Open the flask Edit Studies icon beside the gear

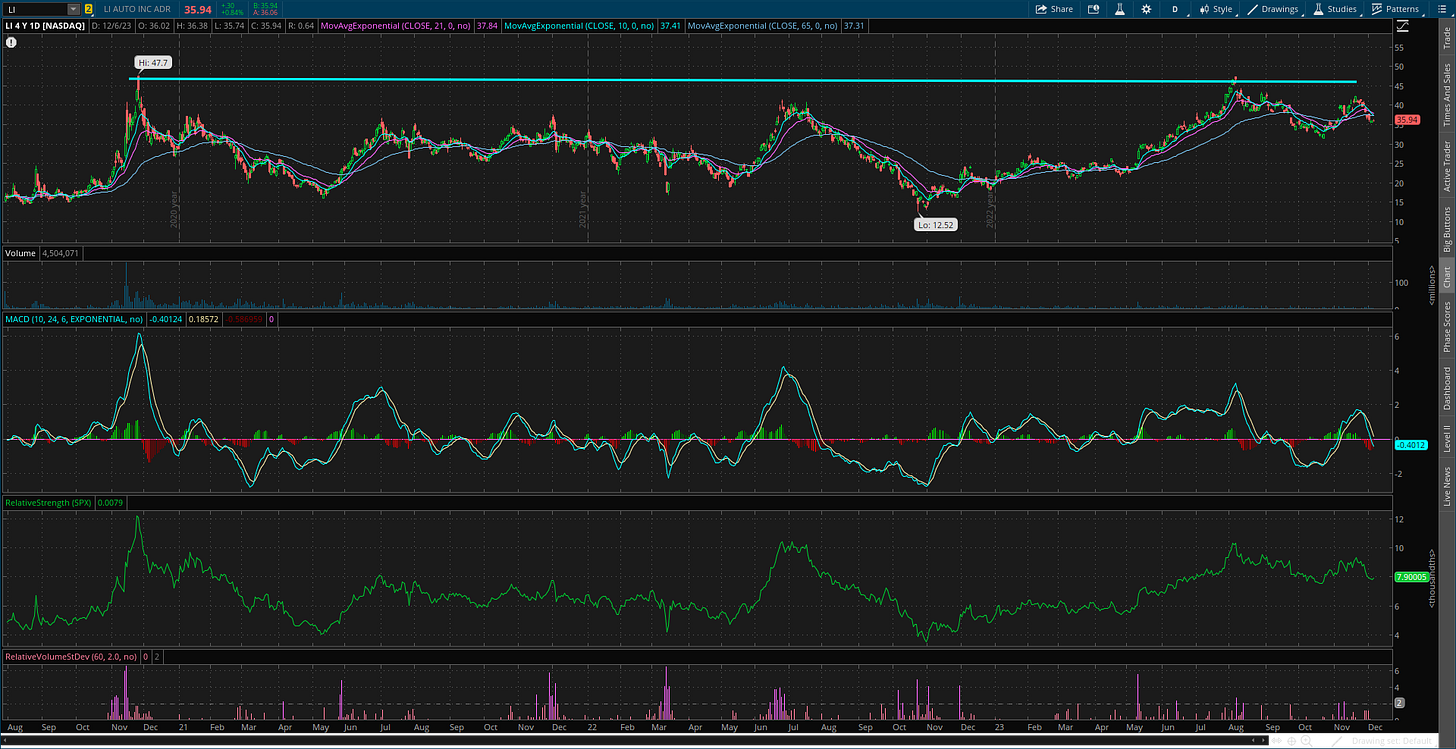pyautogui.click(x=1120, y=9)
